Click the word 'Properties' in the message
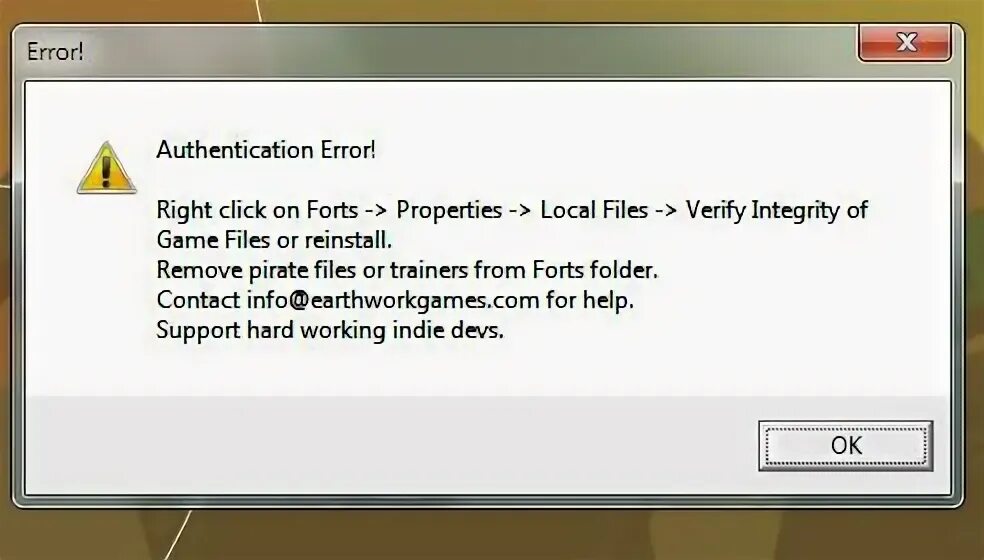The height and width of the screenshot is (560, 984). 449,210
